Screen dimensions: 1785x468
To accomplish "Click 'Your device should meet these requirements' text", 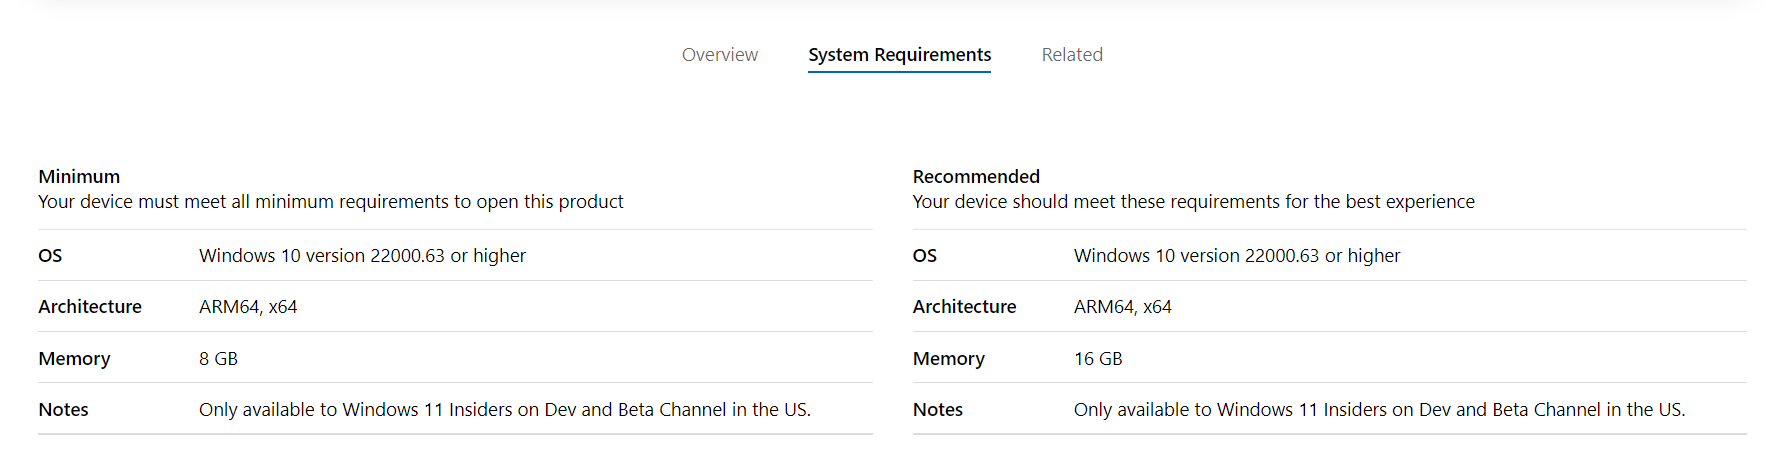I will 1193,201.
